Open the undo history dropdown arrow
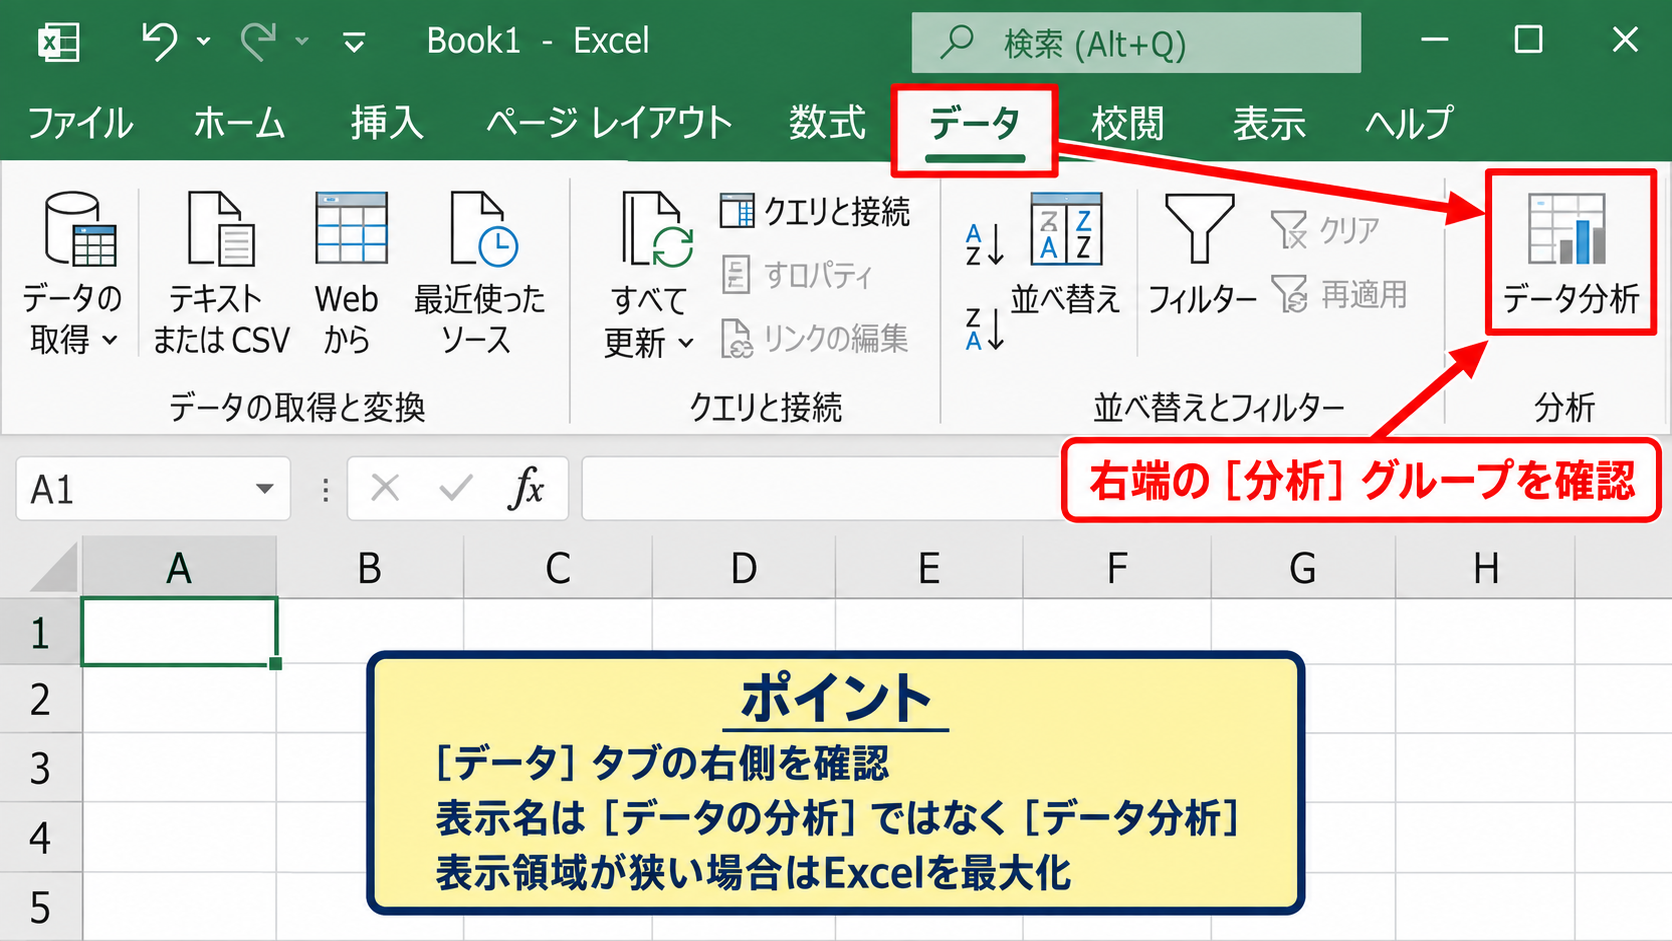Viewport: 1672px width, 941px height. click(204, 42)
